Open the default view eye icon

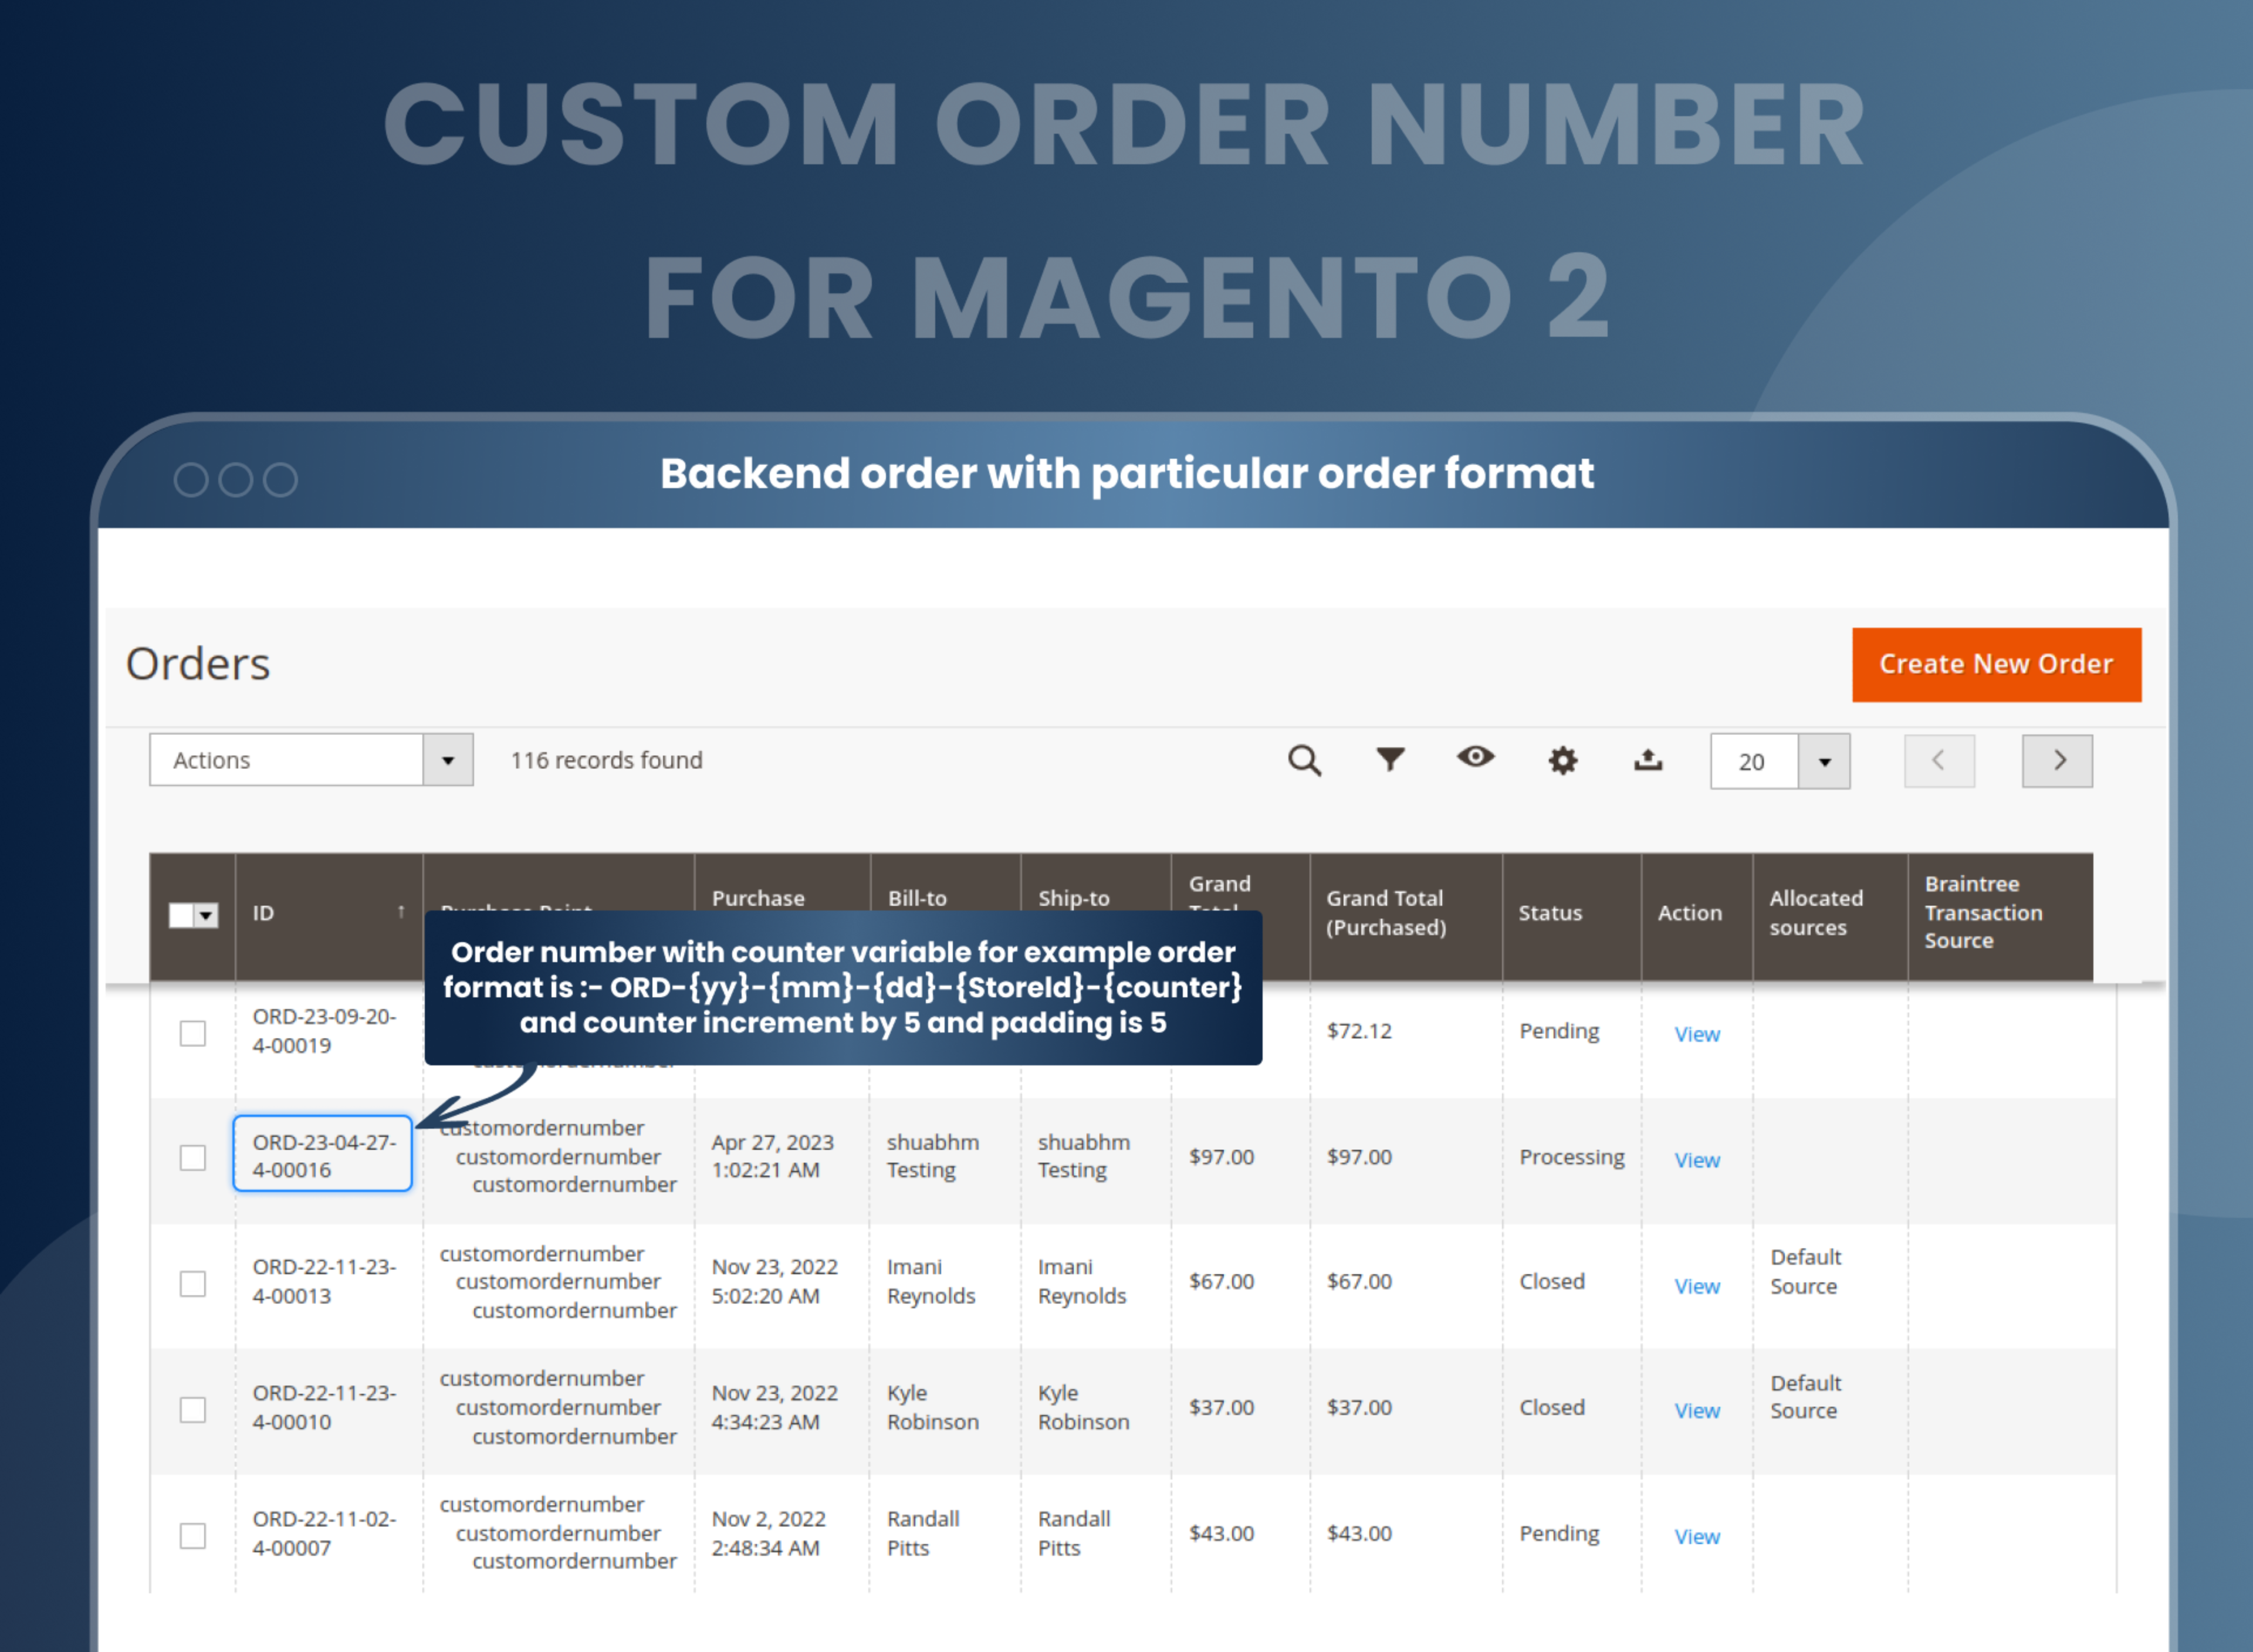[x=1475, y=758]
